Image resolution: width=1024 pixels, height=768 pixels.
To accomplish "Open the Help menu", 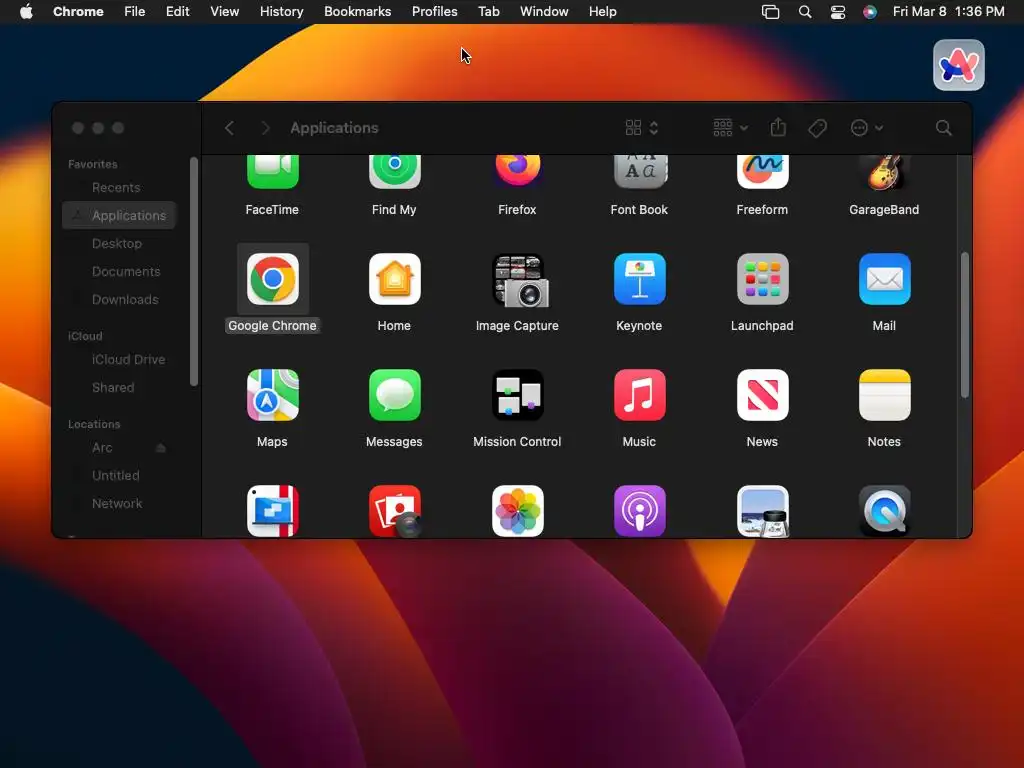I will pyautogui.click(x=602, y=12).
